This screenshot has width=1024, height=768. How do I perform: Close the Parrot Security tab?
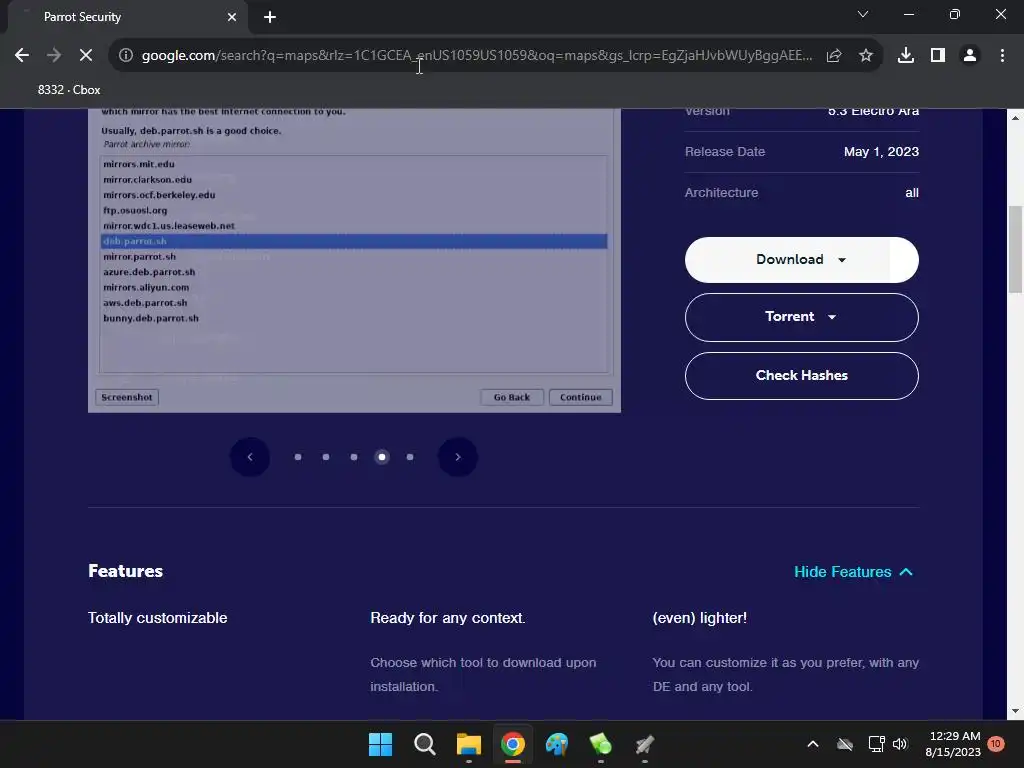point(232,17)
